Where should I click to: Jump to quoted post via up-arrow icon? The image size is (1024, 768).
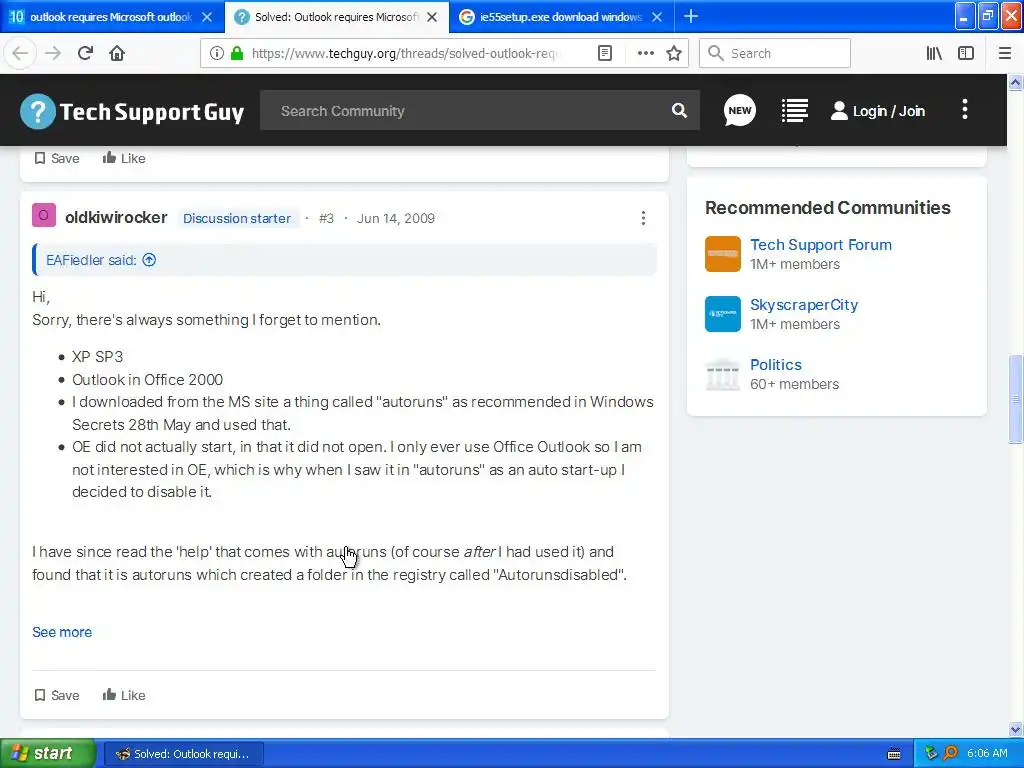tap(150, 260)
